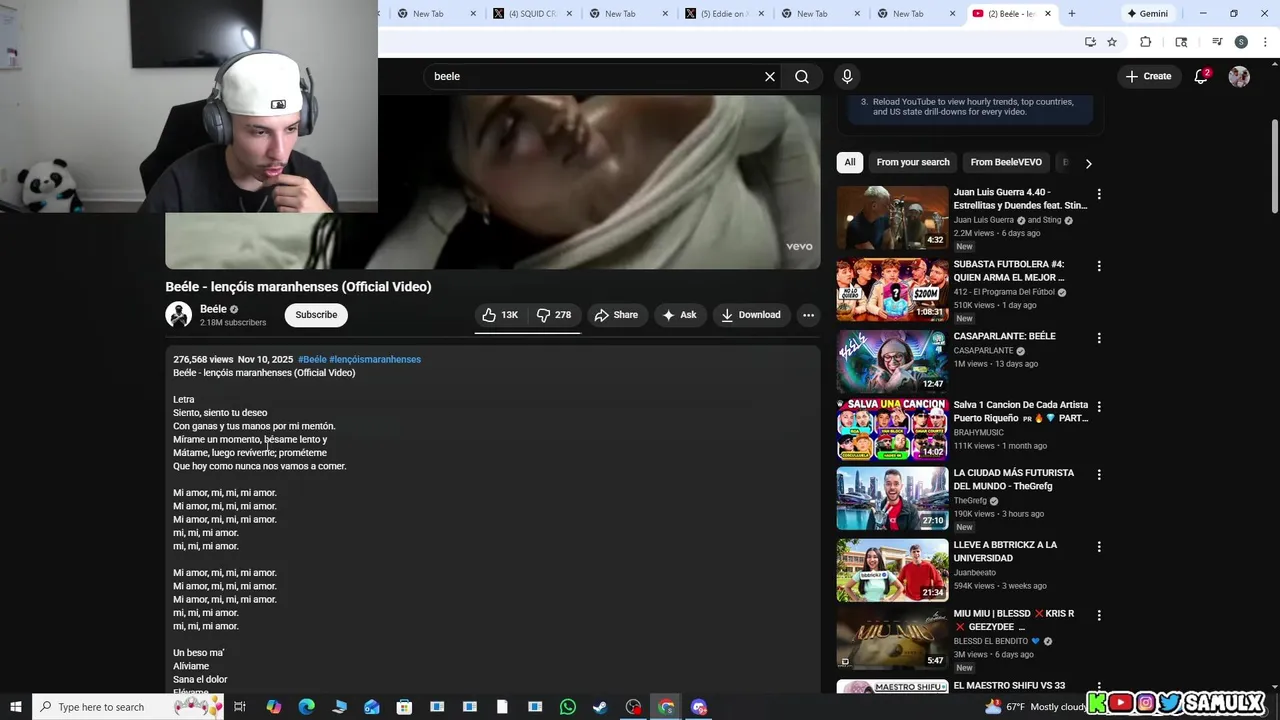Click the YouTube search magnifier button
Image resolution: width=1280 pixels, height=720 pixels.
tap(802, 76)
